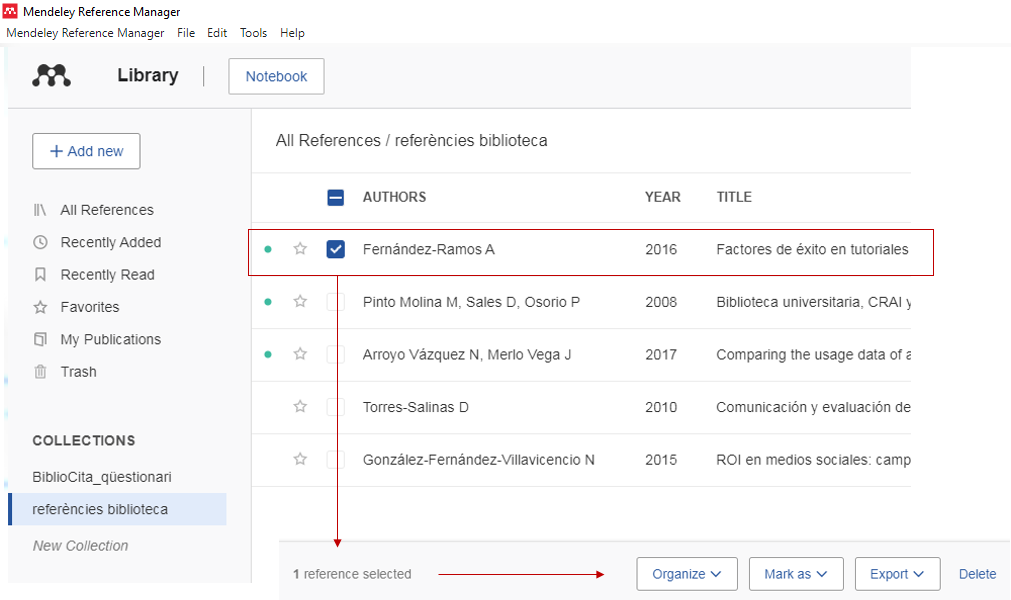Screen dimensions: 1011x600
Task: Select the referències biblioteca collection
Action: click(117, 509)
